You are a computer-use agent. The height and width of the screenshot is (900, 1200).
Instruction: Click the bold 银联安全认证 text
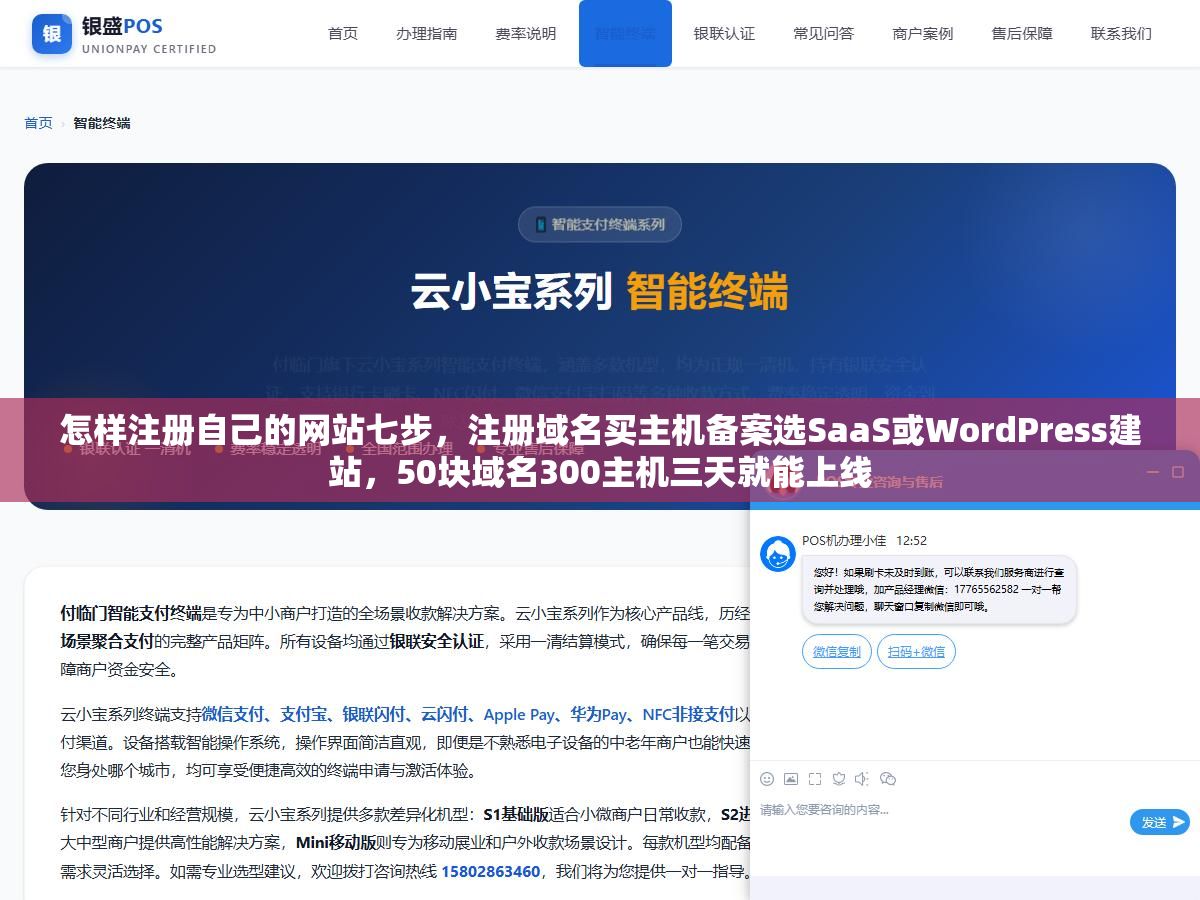pyautogui.click(x=436, y=641)
